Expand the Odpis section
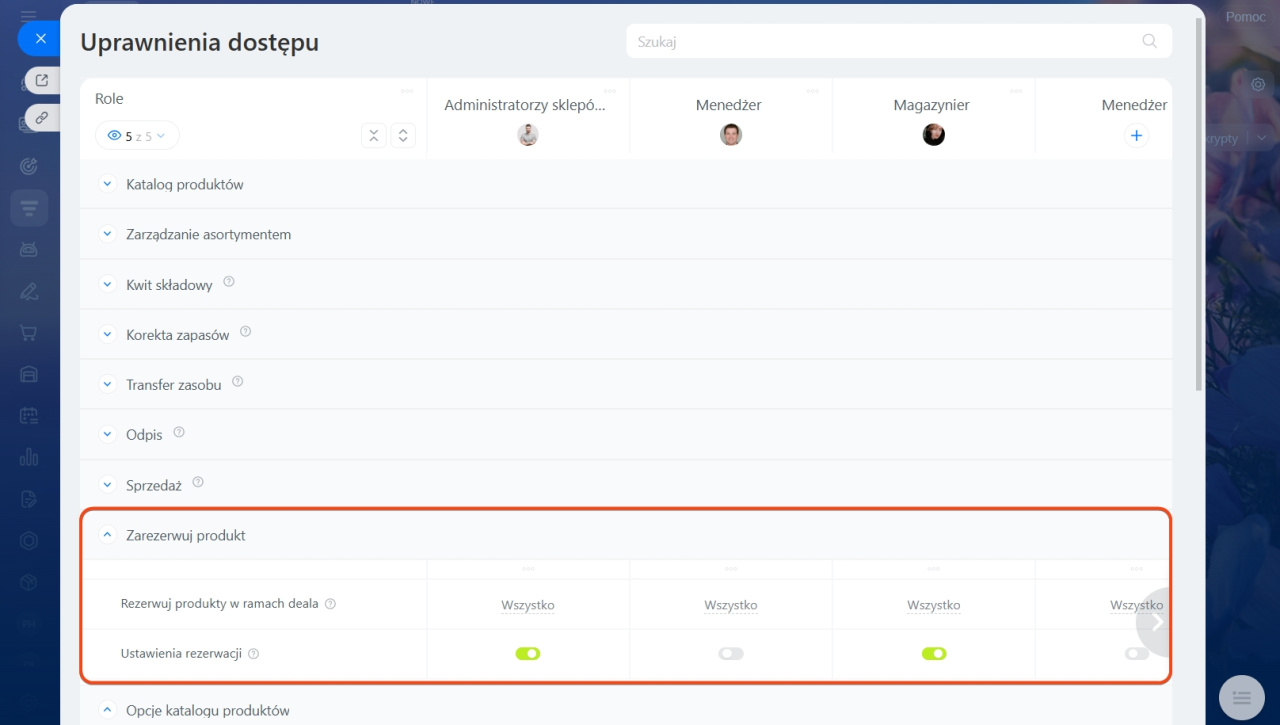This screenshot has height=725, width=1280. (108, 434)
